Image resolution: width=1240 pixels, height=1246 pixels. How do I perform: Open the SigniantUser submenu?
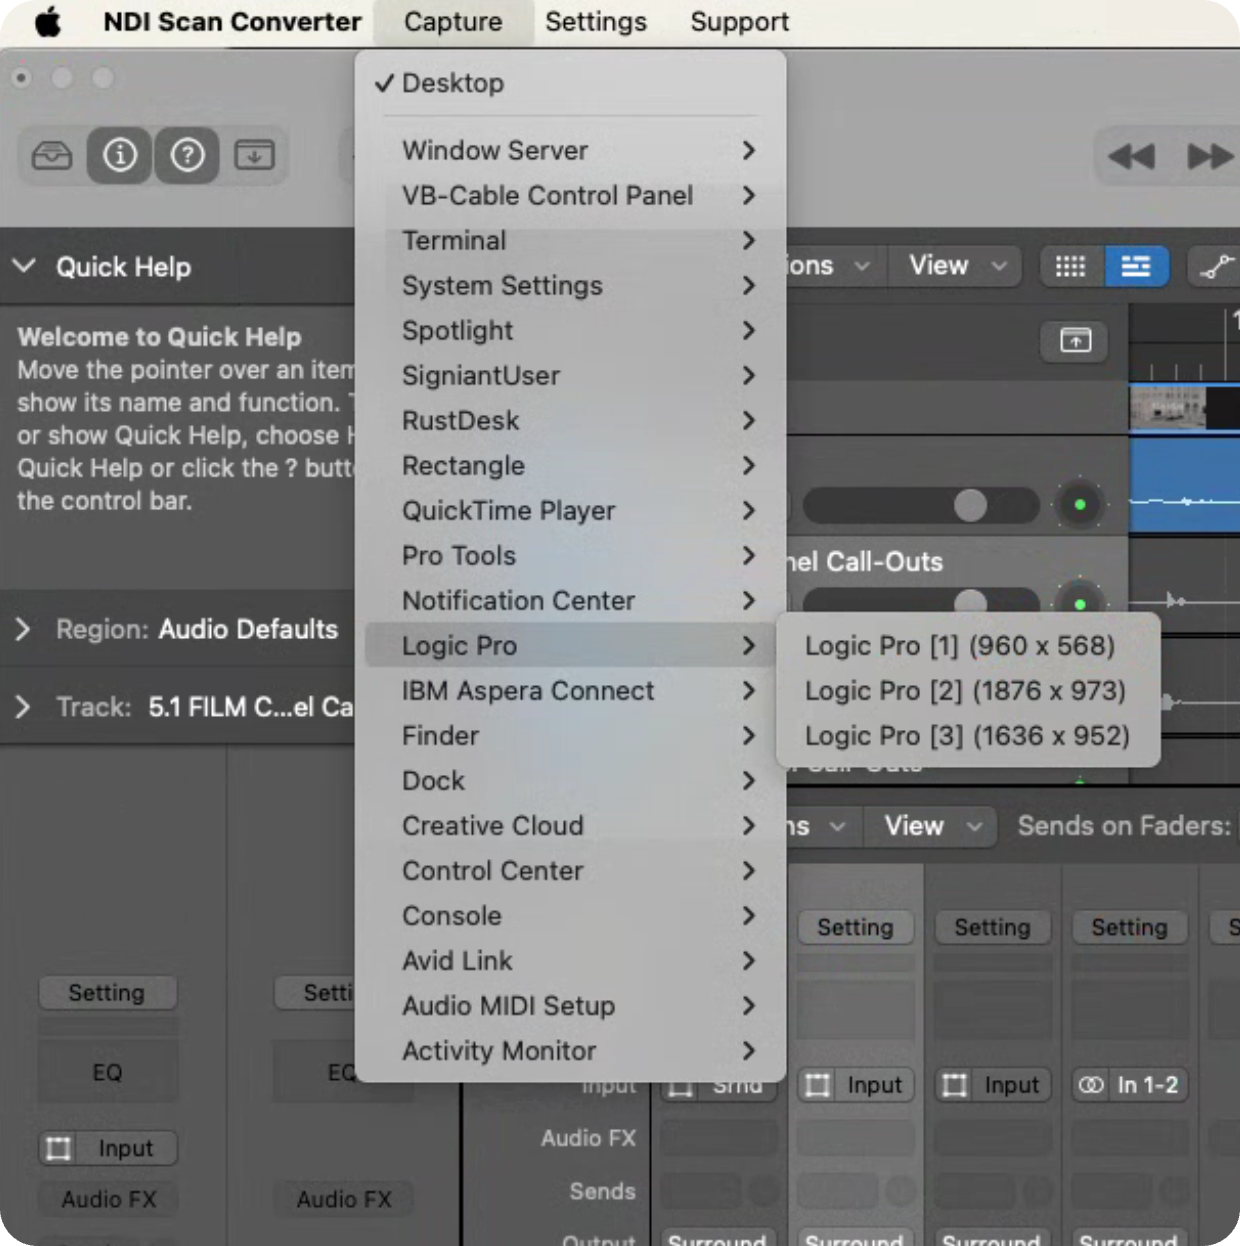pos(570,375)
